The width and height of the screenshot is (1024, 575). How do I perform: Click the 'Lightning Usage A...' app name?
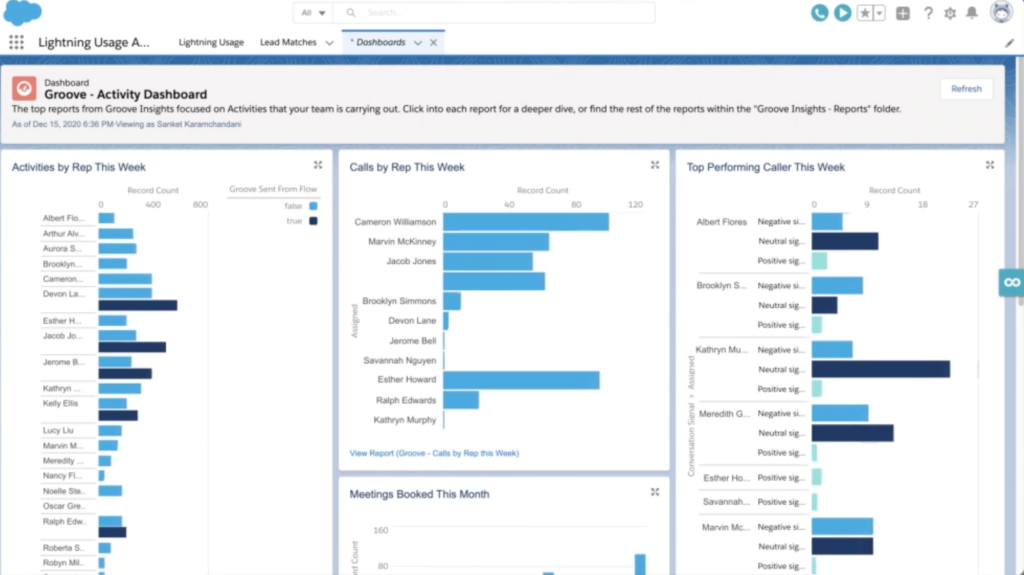pyautogui.click(x=93, y=42)
